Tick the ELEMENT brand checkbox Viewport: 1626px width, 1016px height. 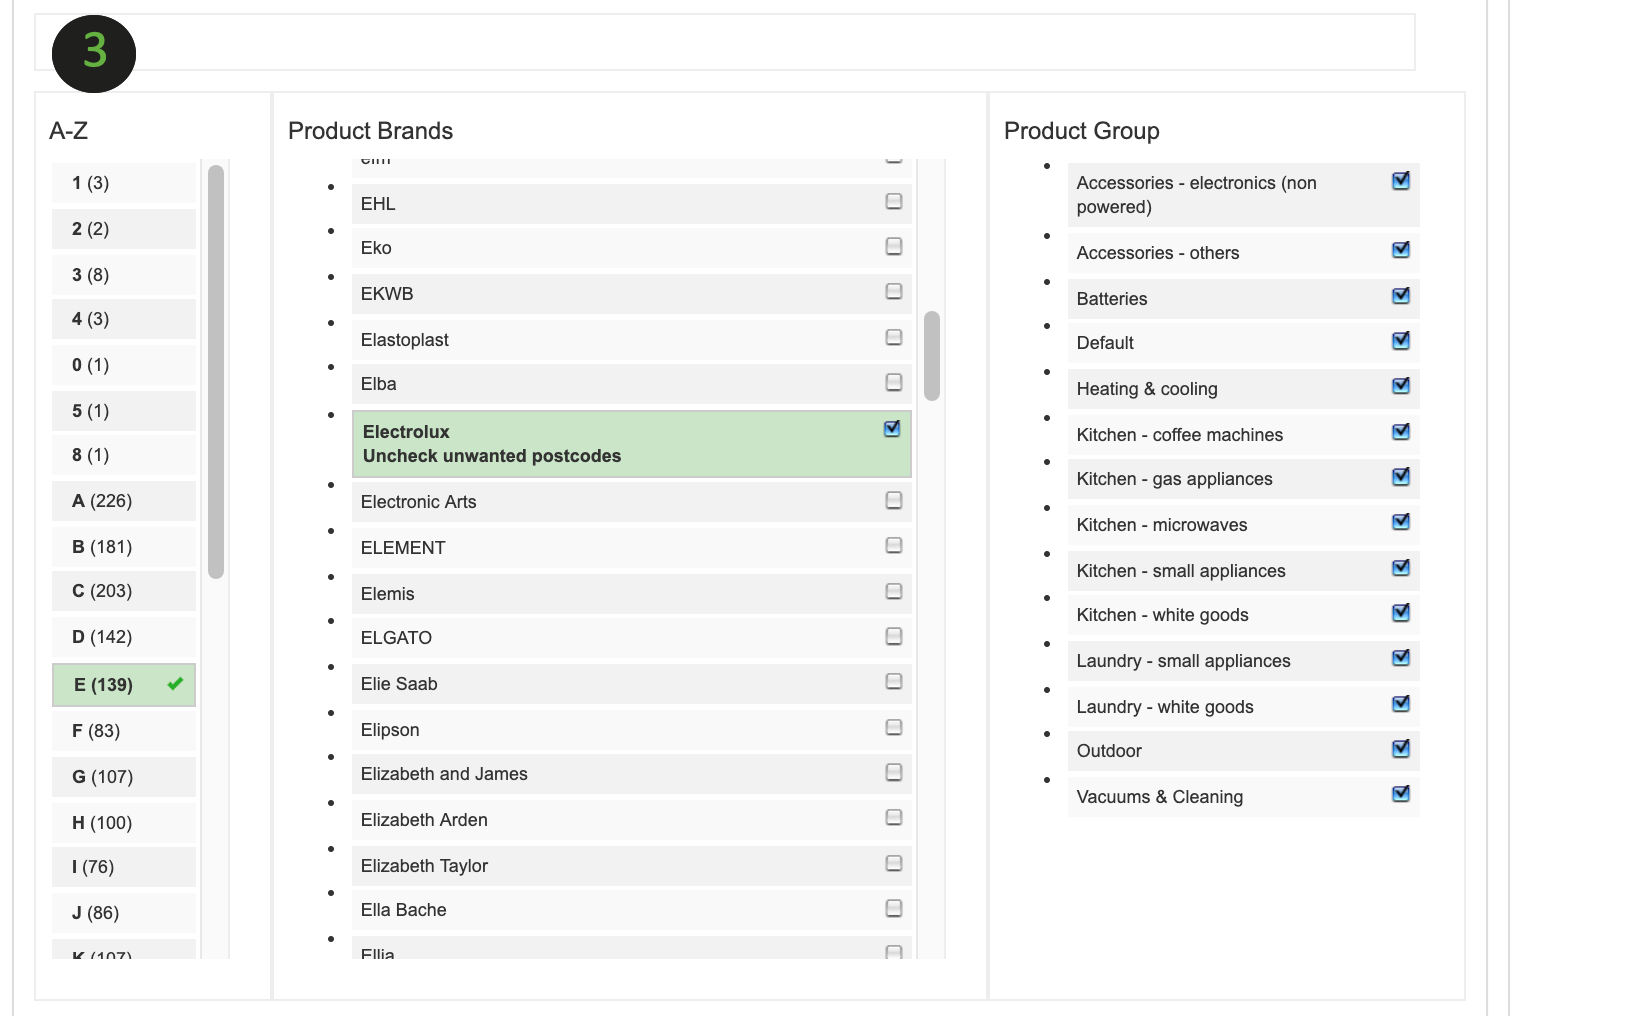tap(894, 545)
